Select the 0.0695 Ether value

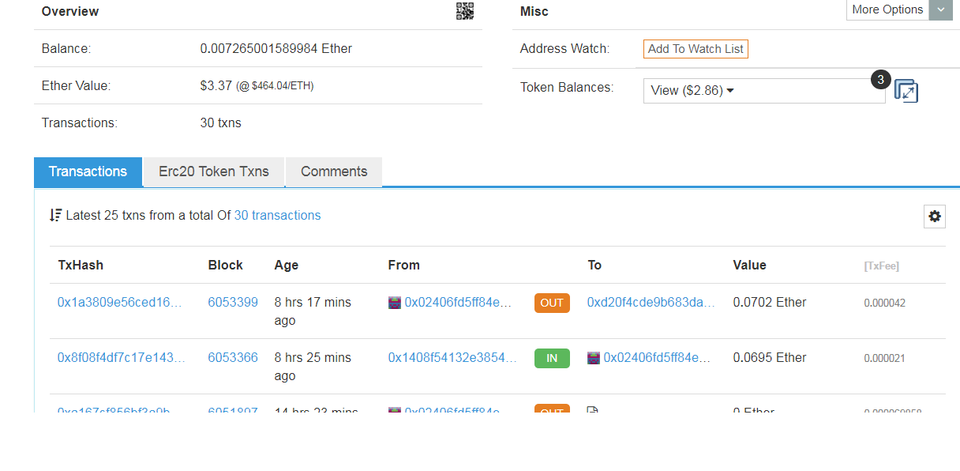tap(770, 358)
